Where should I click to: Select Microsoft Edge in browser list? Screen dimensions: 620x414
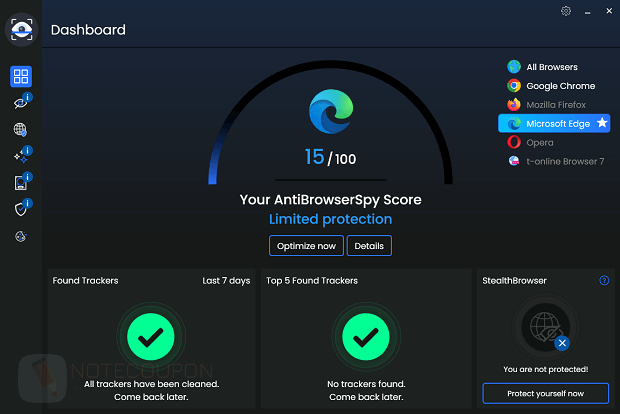coord(554,123)
